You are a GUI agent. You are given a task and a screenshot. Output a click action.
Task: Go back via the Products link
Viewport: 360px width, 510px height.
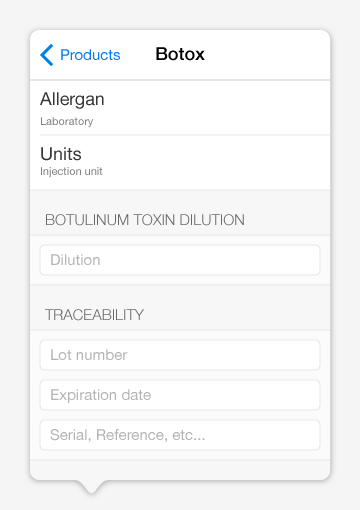click(x=90, y=55)
